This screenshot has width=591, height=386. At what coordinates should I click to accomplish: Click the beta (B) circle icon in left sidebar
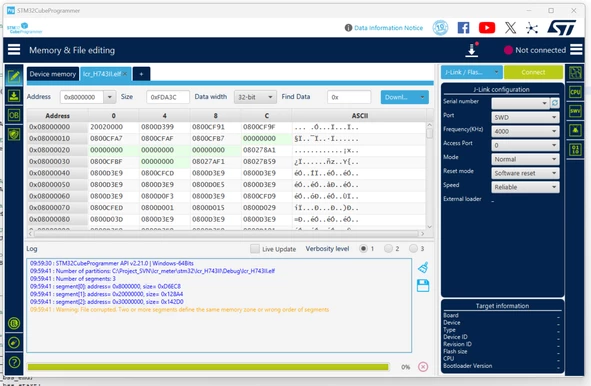click(14, 323)
